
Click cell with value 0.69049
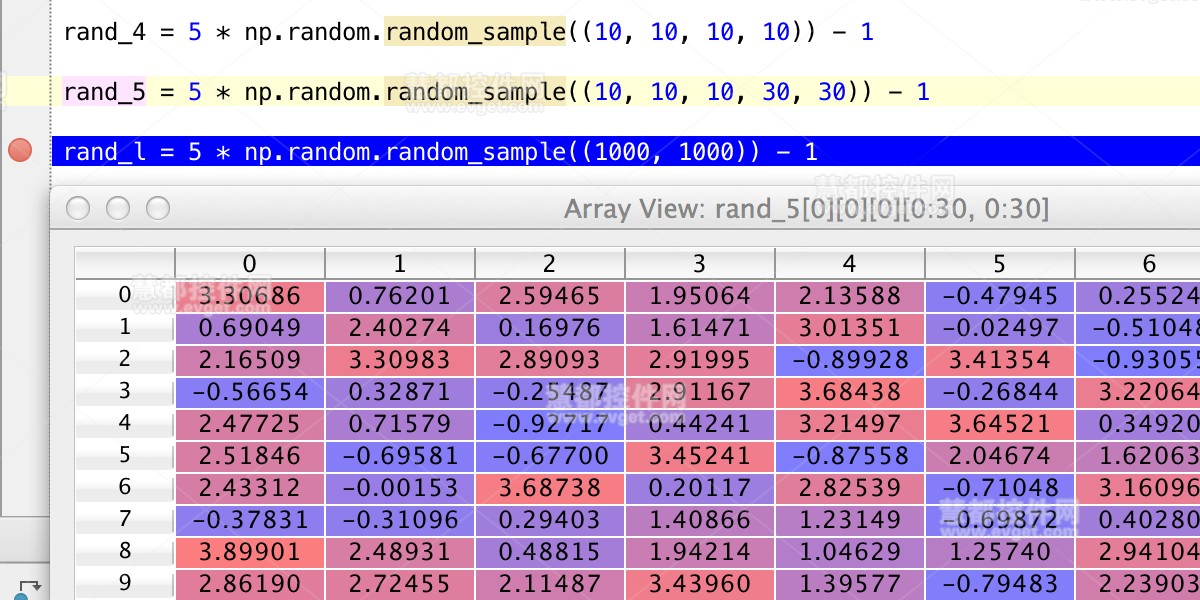pyautogui.click(x=250, y=328)
